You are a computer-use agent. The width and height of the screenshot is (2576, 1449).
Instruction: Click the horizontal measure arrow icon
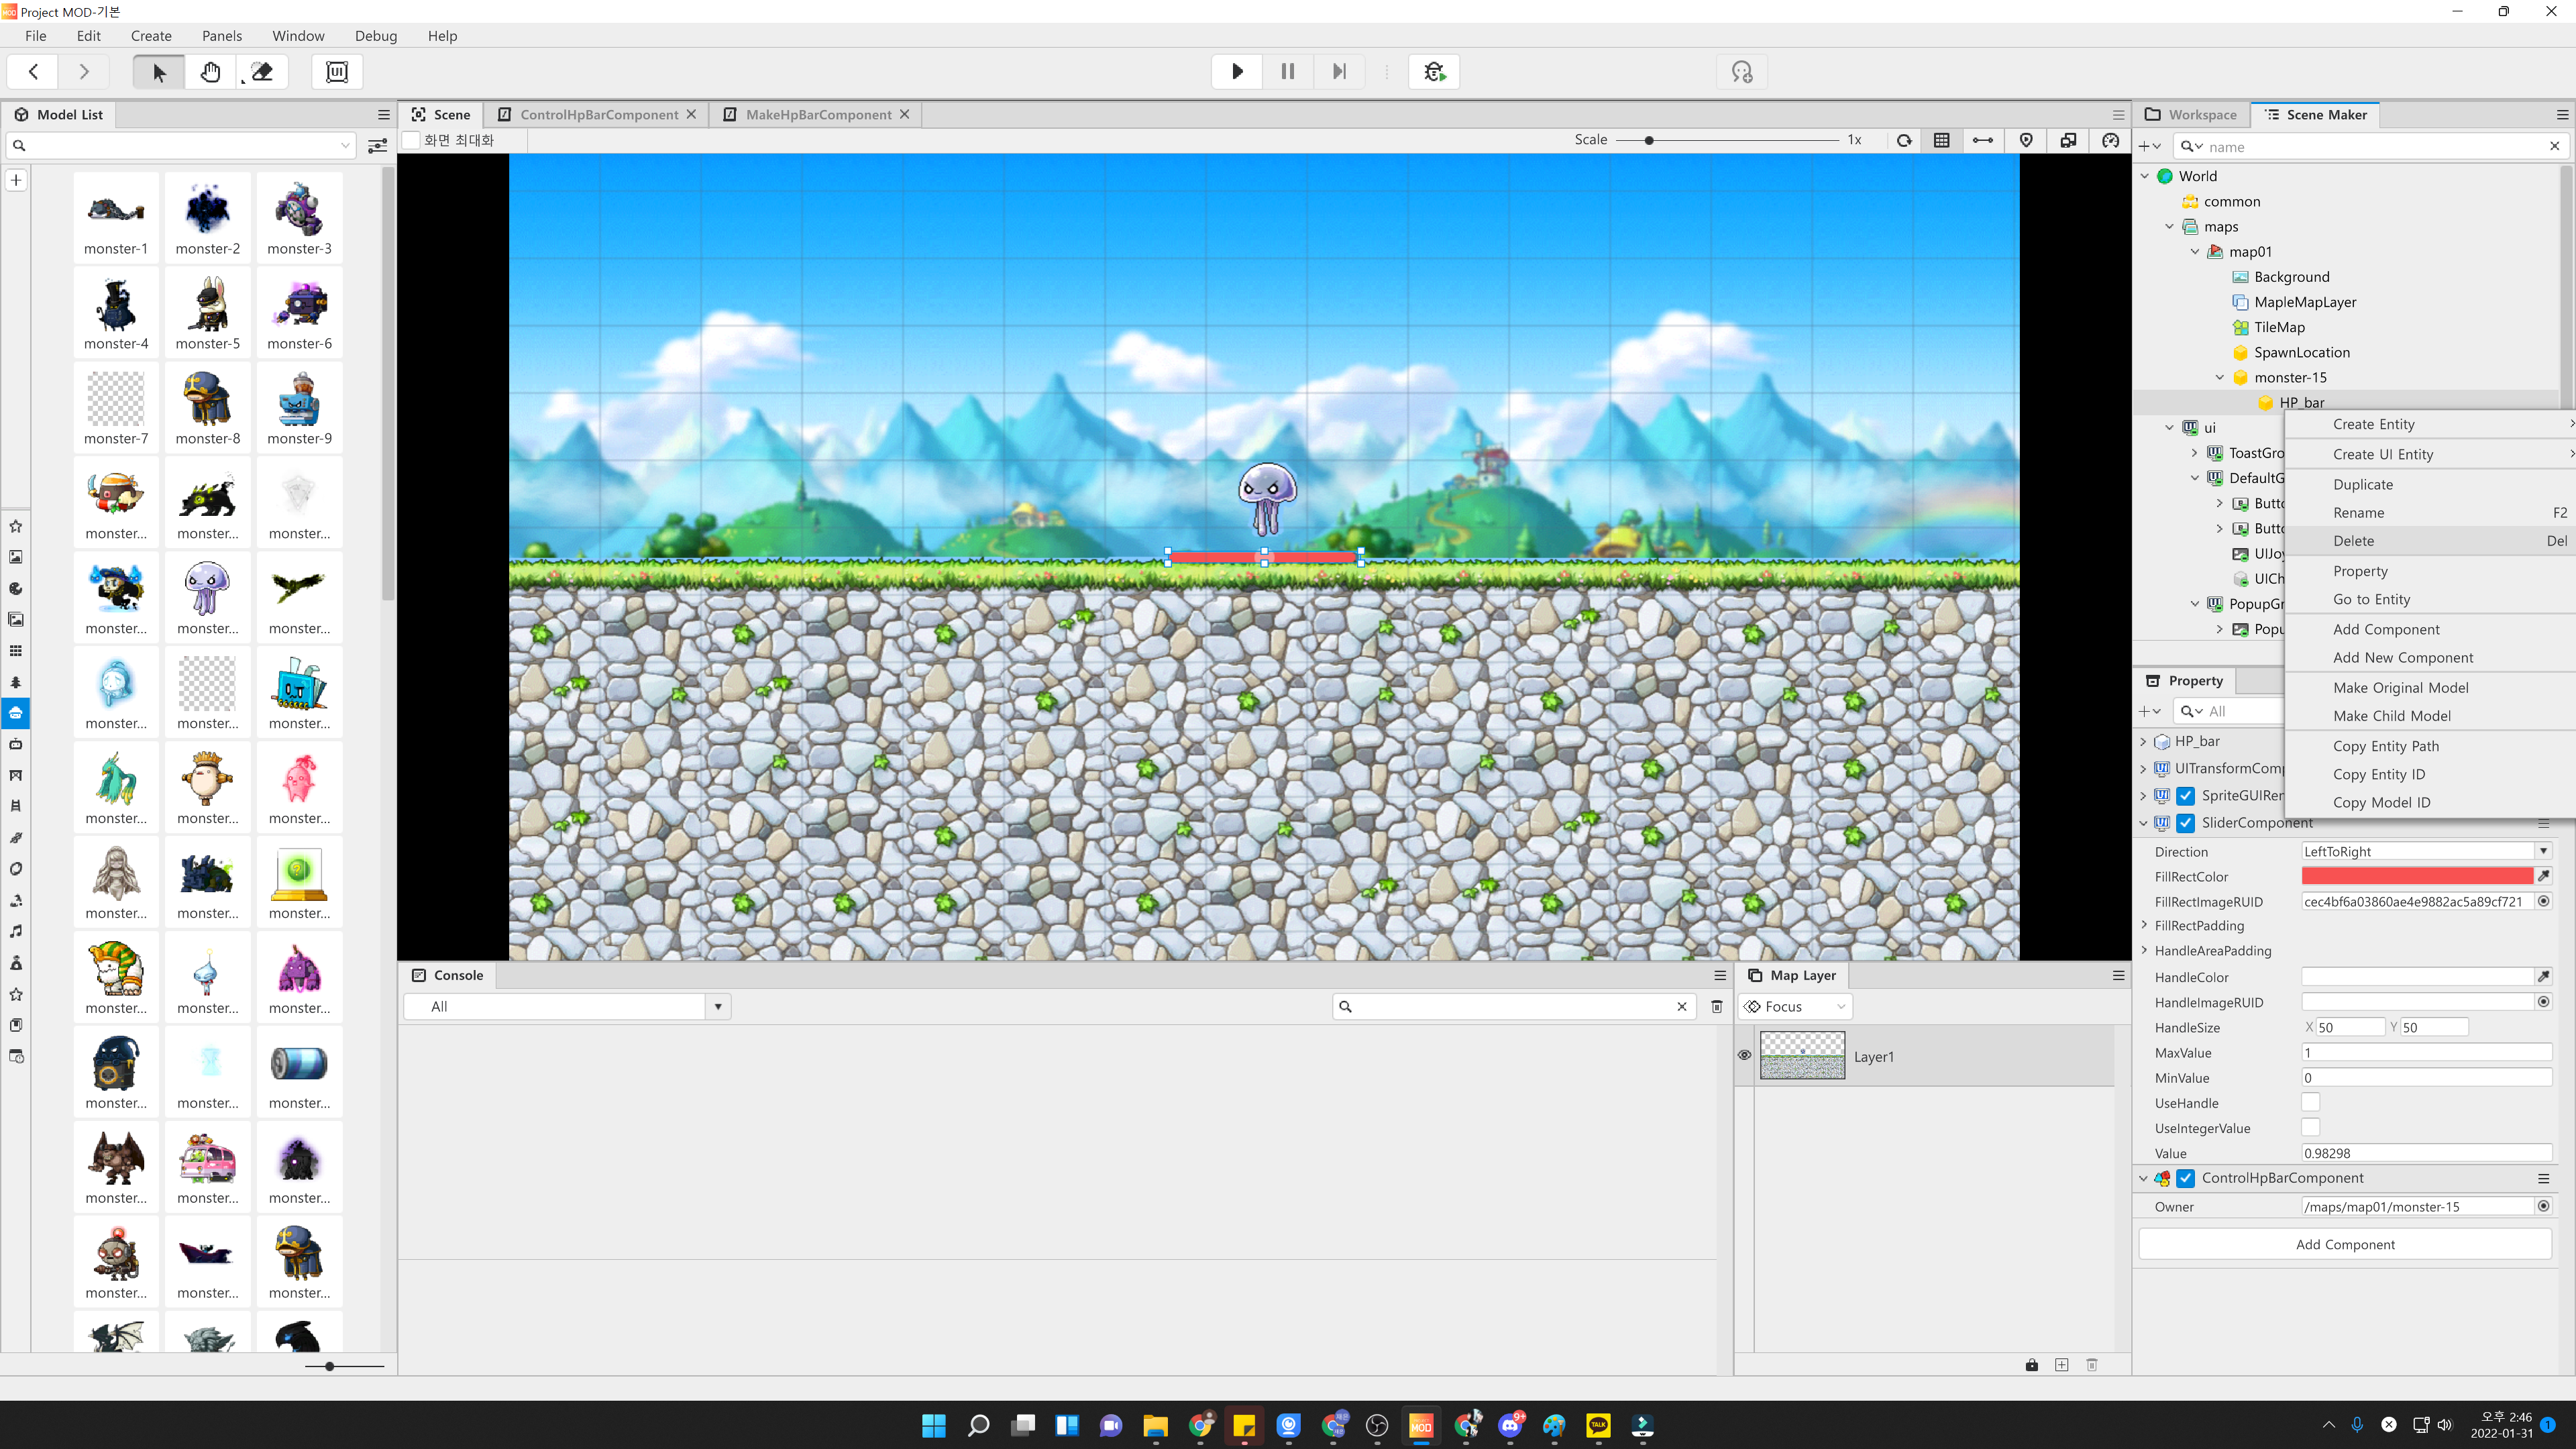pyautogui.click(x=1983, y=140)
